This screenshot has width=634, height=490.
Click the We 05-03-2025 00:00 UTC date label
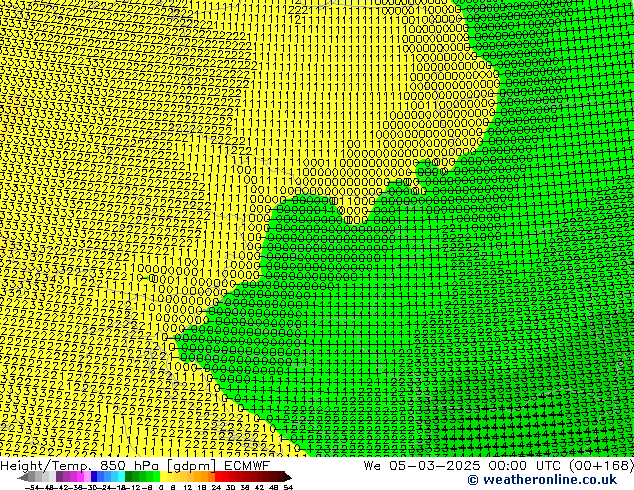pyautogui.click(x=464, y=465)
